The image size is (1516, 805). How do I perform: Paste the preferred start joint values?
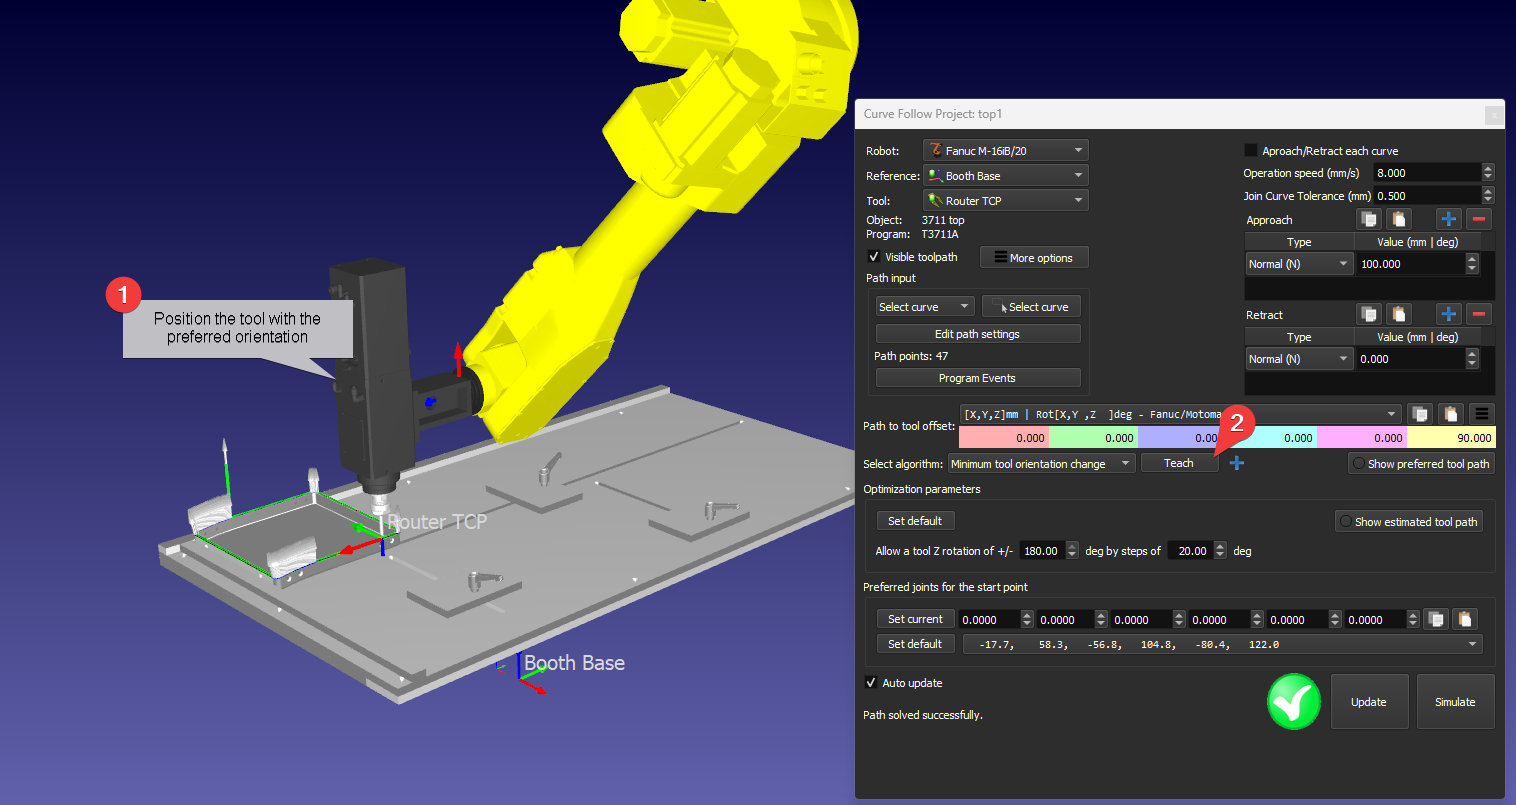point(1465,619)
